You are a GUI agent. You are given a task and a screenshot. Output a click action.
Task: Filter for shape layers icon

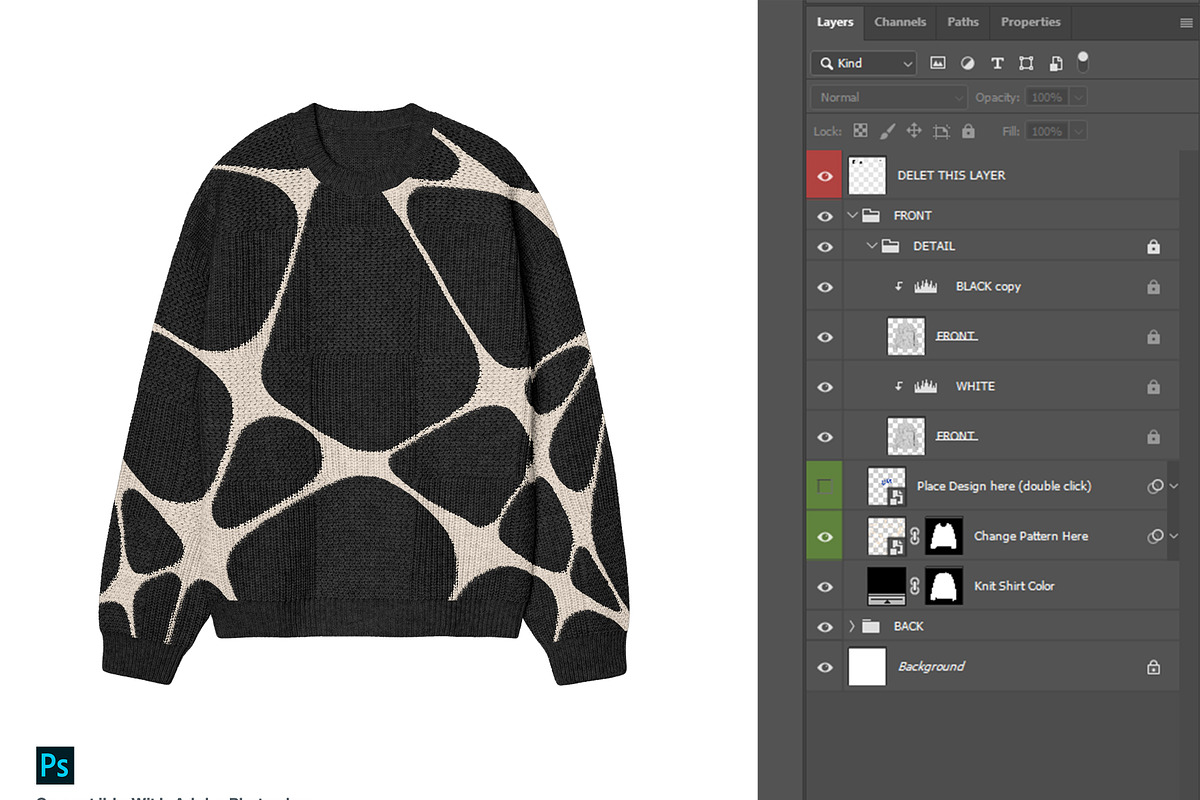1026,63
